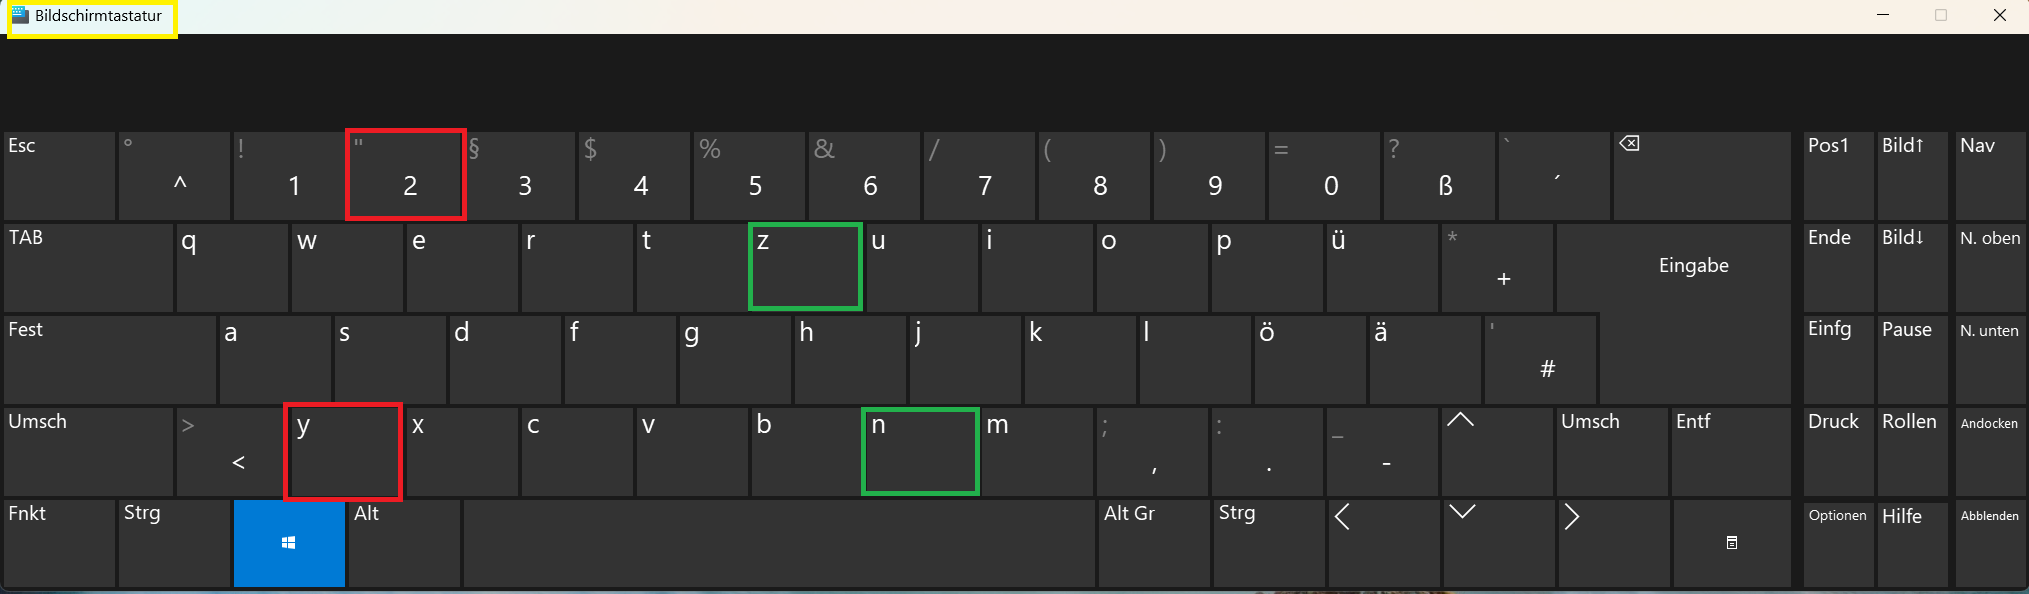Toggle the Fnkt function key
The width and height of the screenshot is (2029, 594).
[x=59, y=543]
